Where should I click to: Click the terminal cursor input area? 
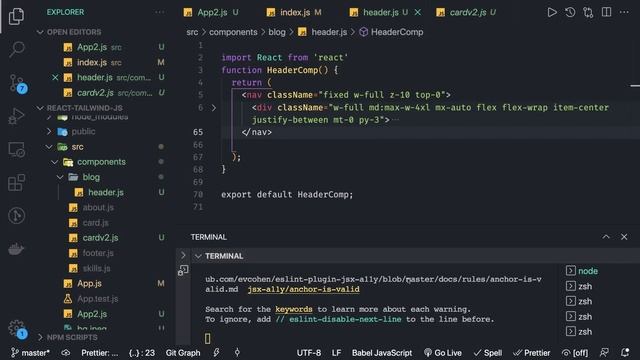click(208, 338)
